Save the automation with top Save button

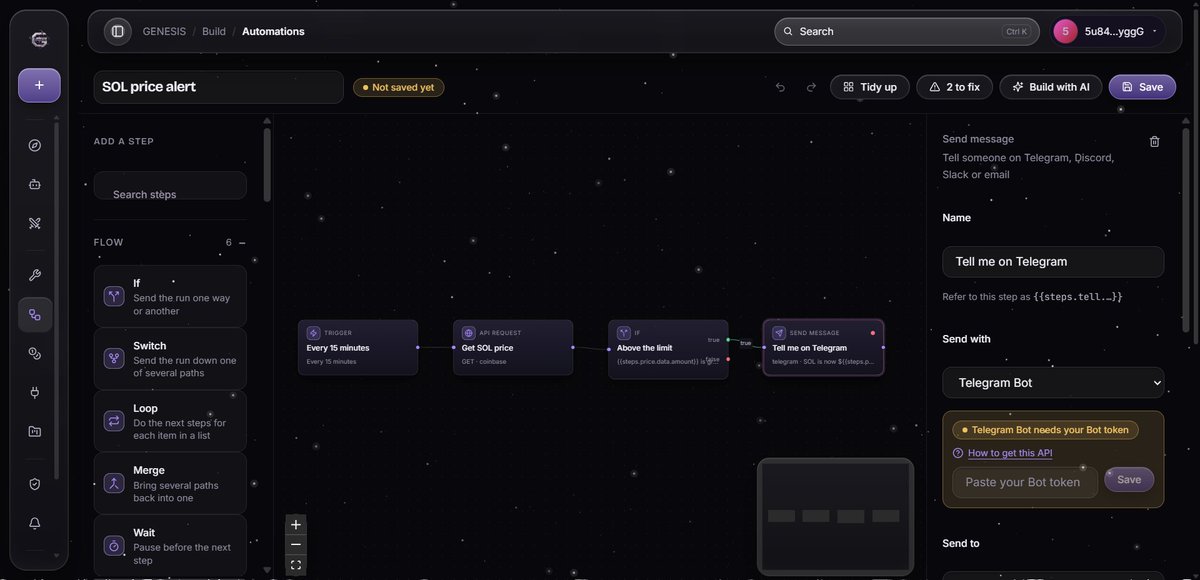point(1142,87)
